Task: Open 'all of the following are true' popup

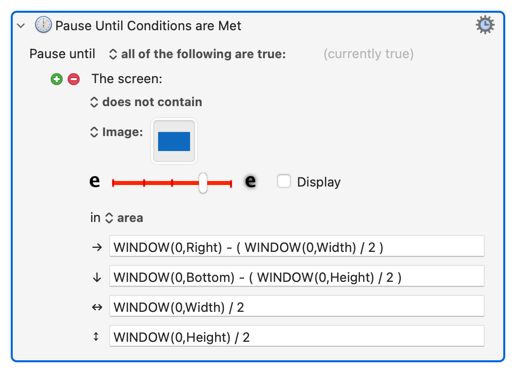Action: coord(197,54)
